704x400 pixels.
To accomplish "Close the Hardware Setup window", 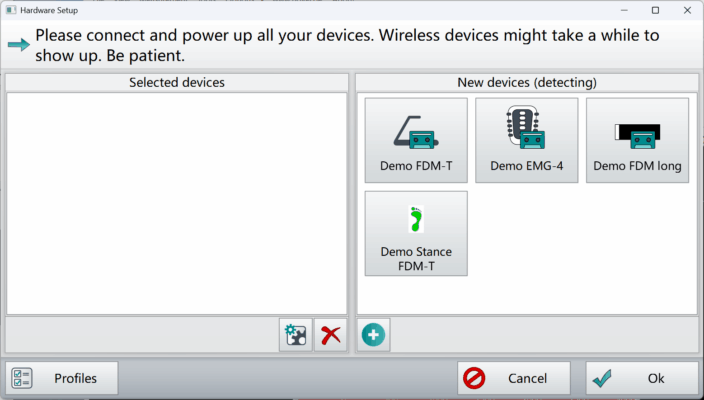I will (x=687, y=9).
